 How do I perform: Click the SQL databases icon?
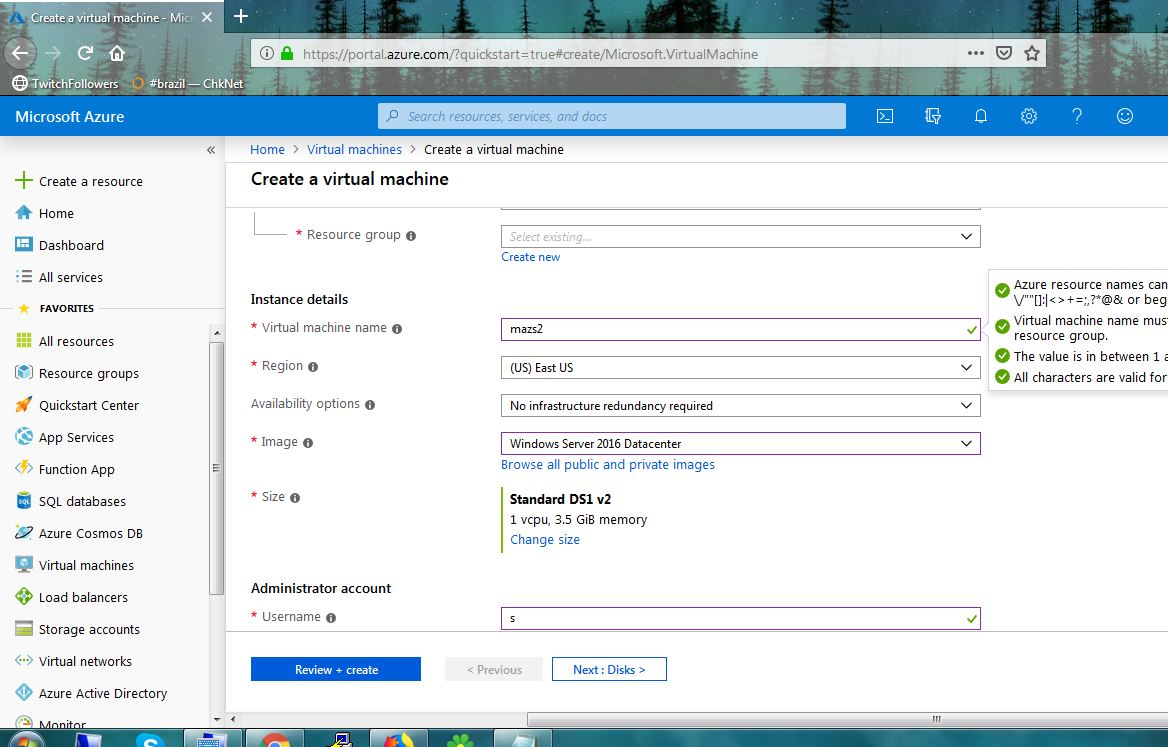pyautogui.click(x=24, y=500)
